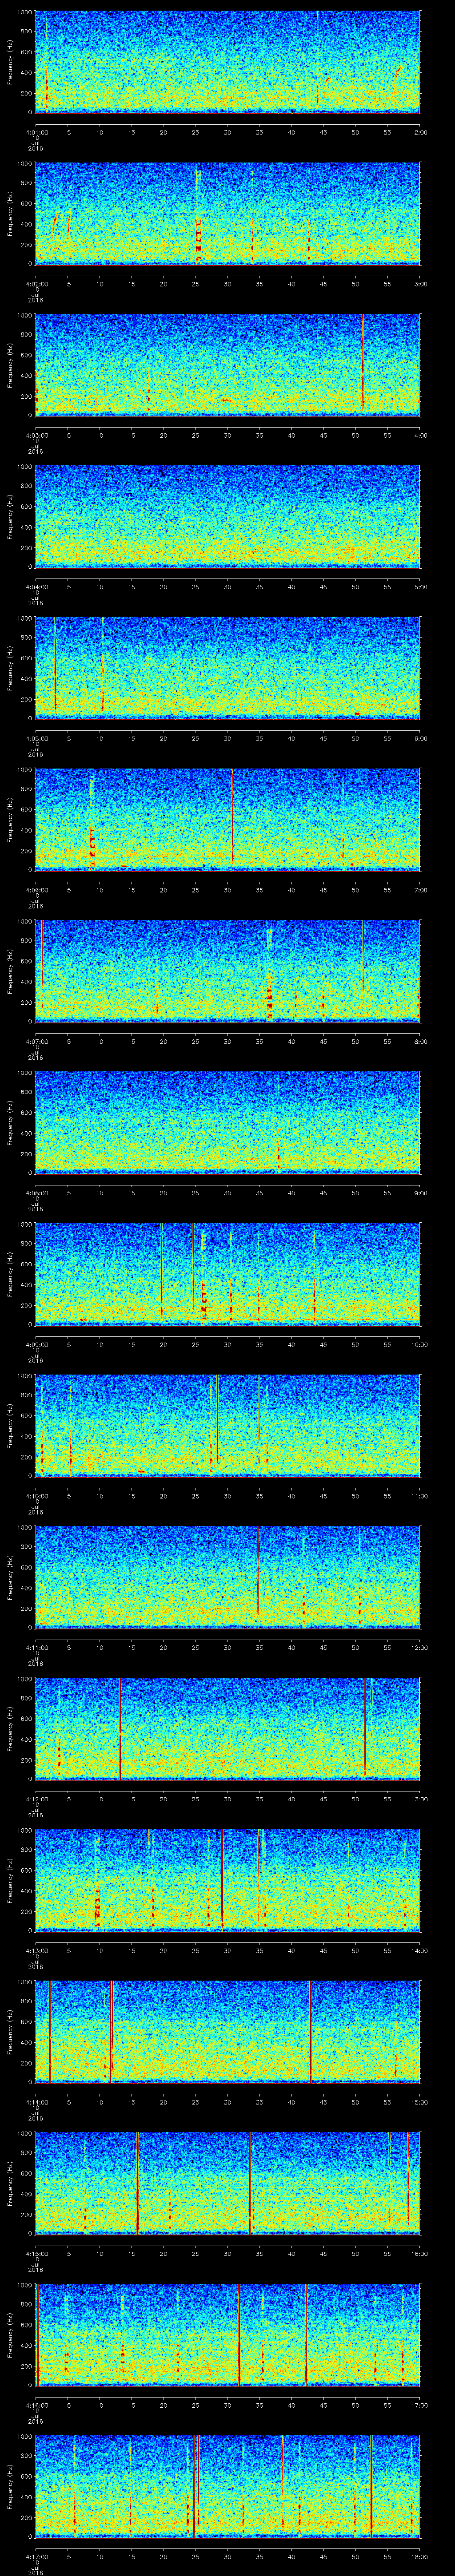The image size is (455, 2576).
Task: Click the '4:13:00' start time label
Action: (x=36, y=1950)
